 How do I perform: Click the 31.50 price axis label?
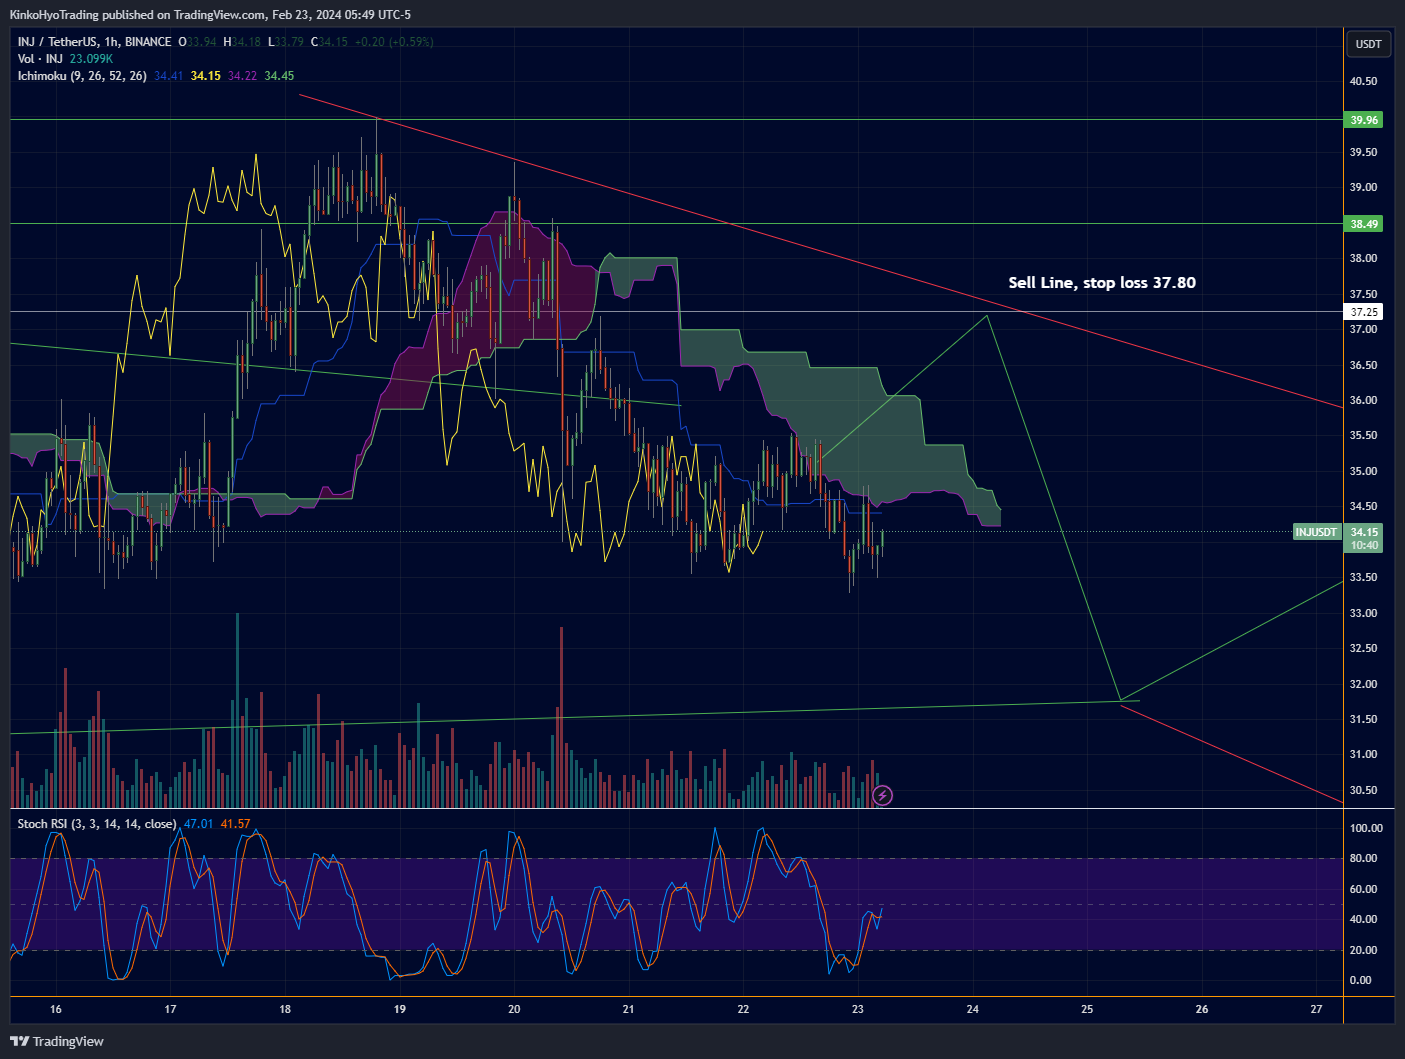pos(1363,720)
